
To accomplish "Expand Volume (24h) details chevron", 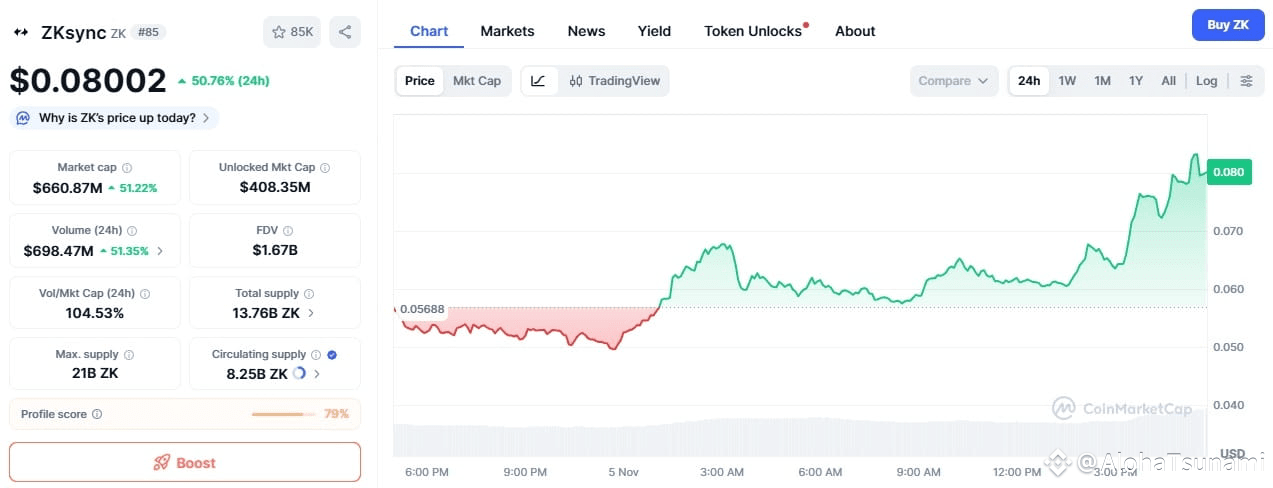I will [x=160, y=251].
